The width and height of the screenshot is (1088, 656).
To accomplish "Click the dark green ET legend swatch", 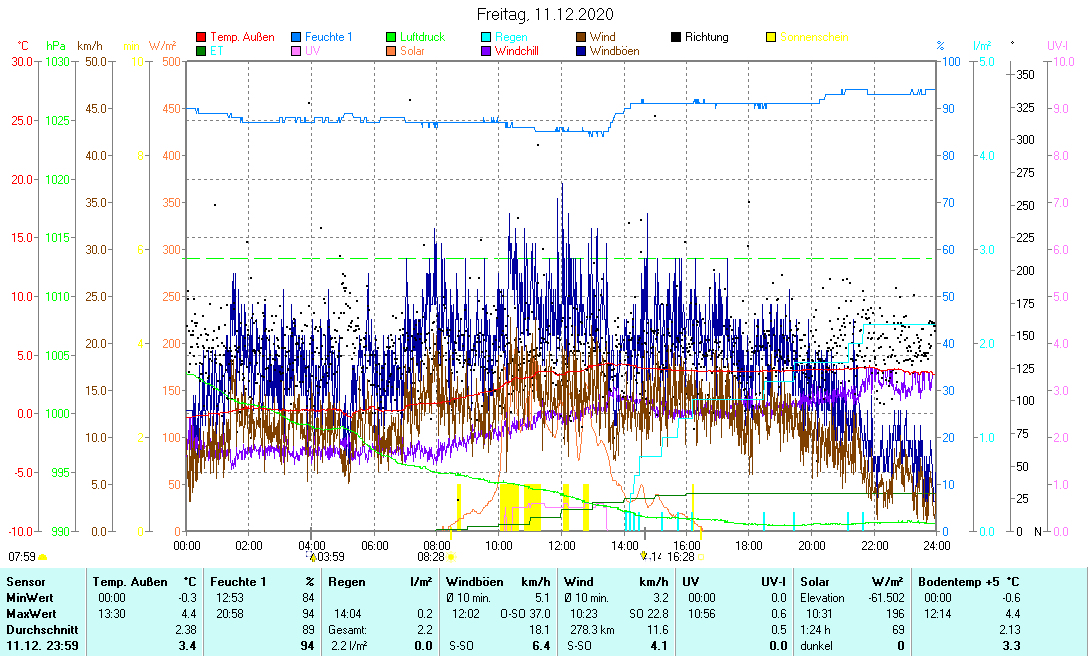I will point(201,50).
